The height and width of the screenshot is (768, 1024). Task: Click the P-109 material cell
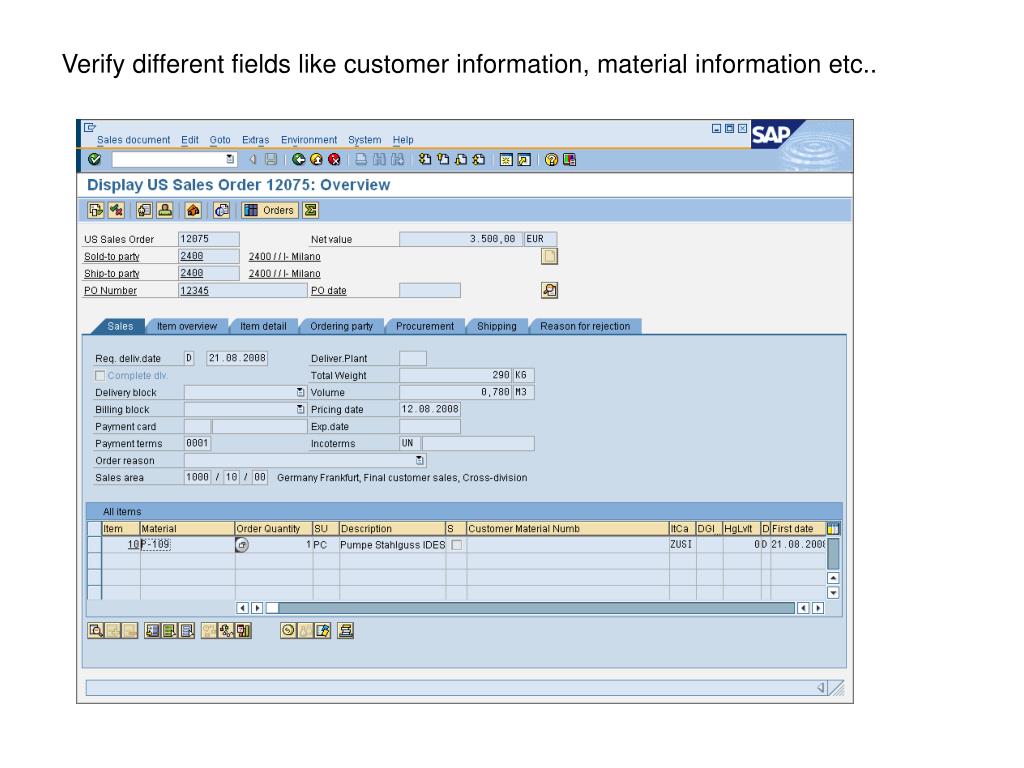point(187,545)
